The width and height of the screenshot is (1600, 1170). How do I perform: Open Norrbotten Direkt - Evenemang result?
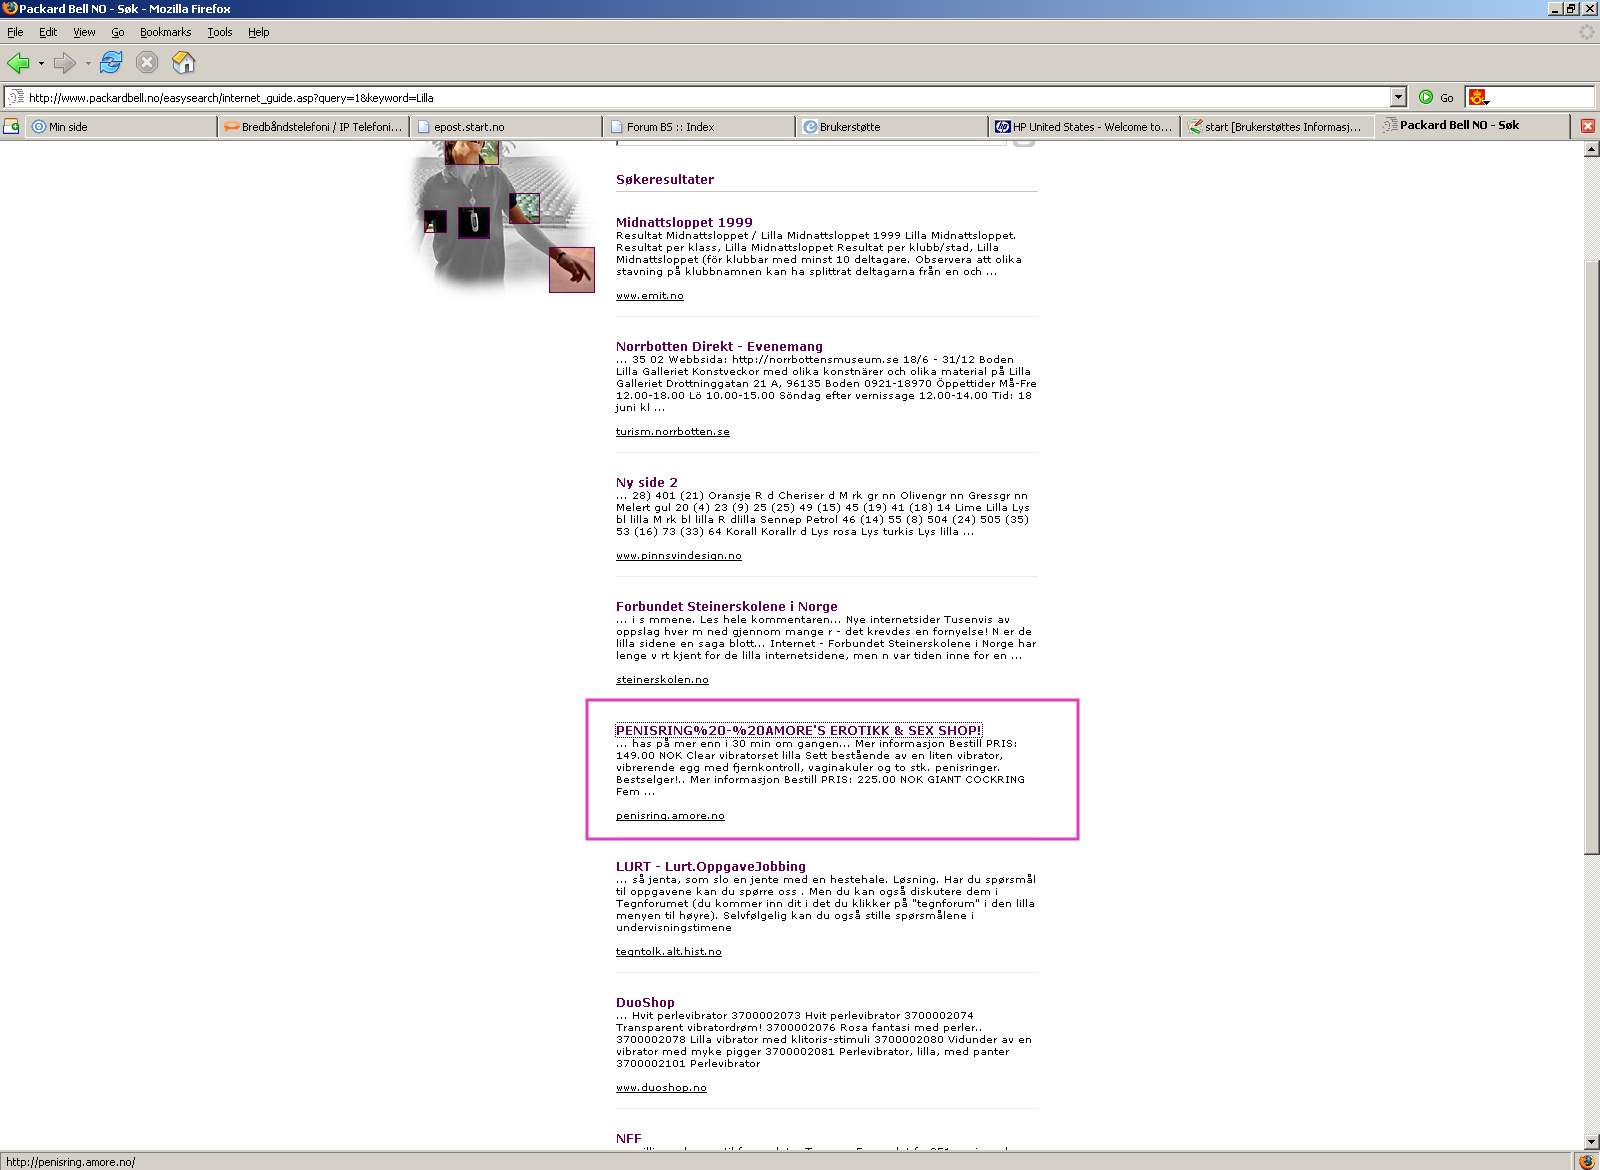tap(719, 346)
